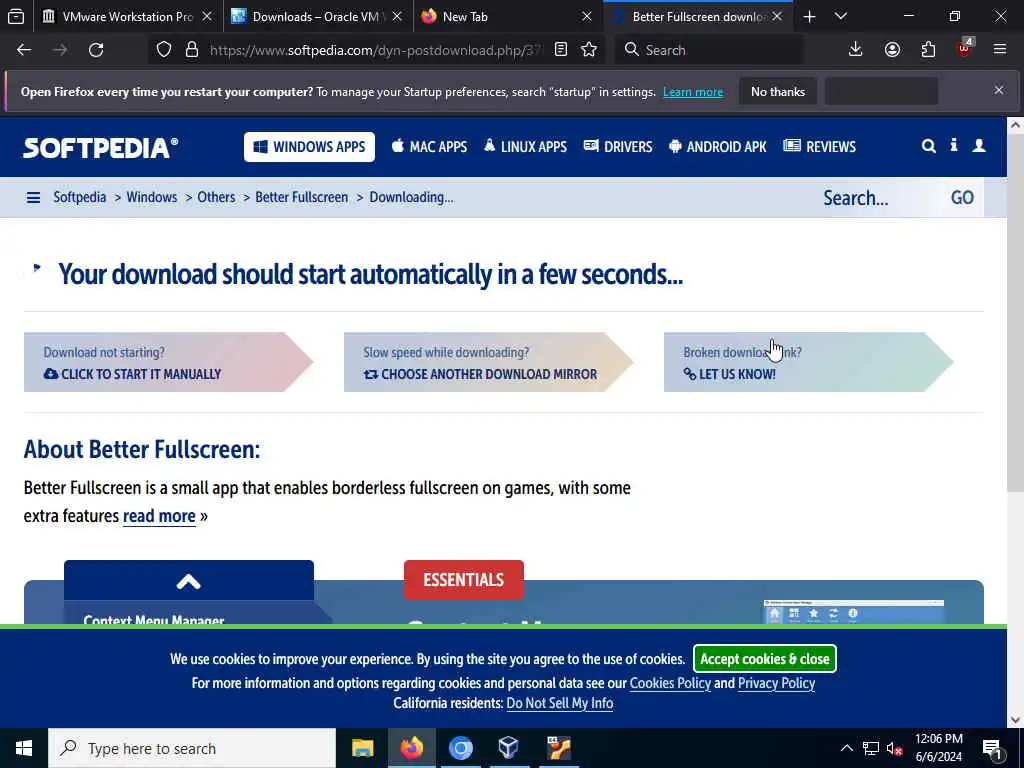Image resolution: width=1024 pixels, height=768 pixels.
Task: Focus the Firefox Search box
Action: (x=709, y=50)
